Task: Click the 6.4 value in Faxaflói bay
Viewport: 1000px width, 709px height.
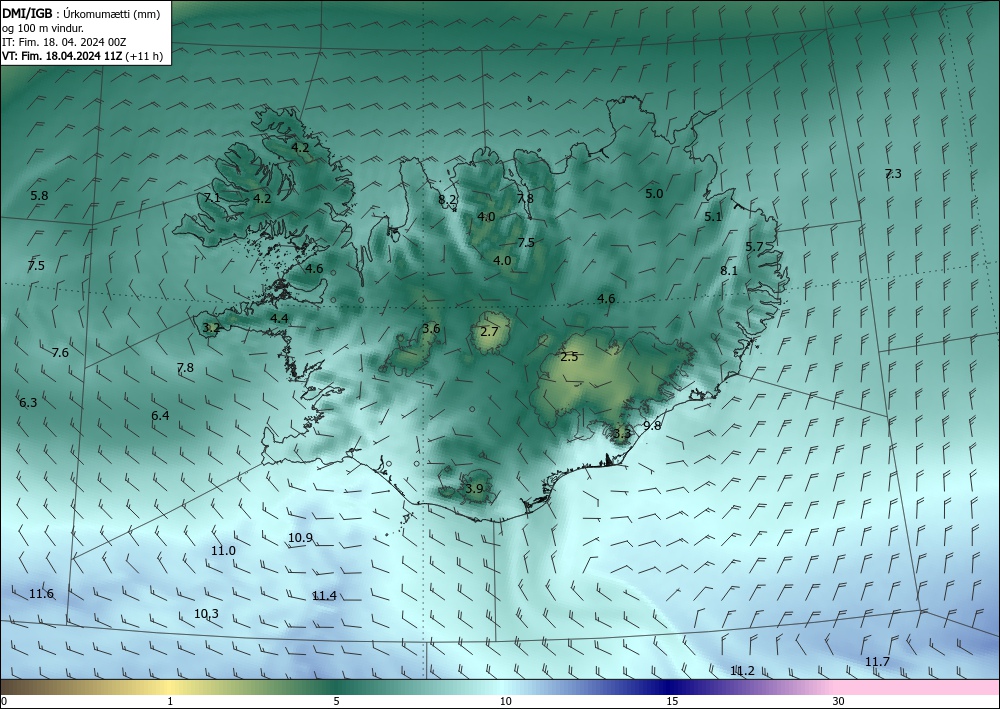Action: [x=160, y=416]
